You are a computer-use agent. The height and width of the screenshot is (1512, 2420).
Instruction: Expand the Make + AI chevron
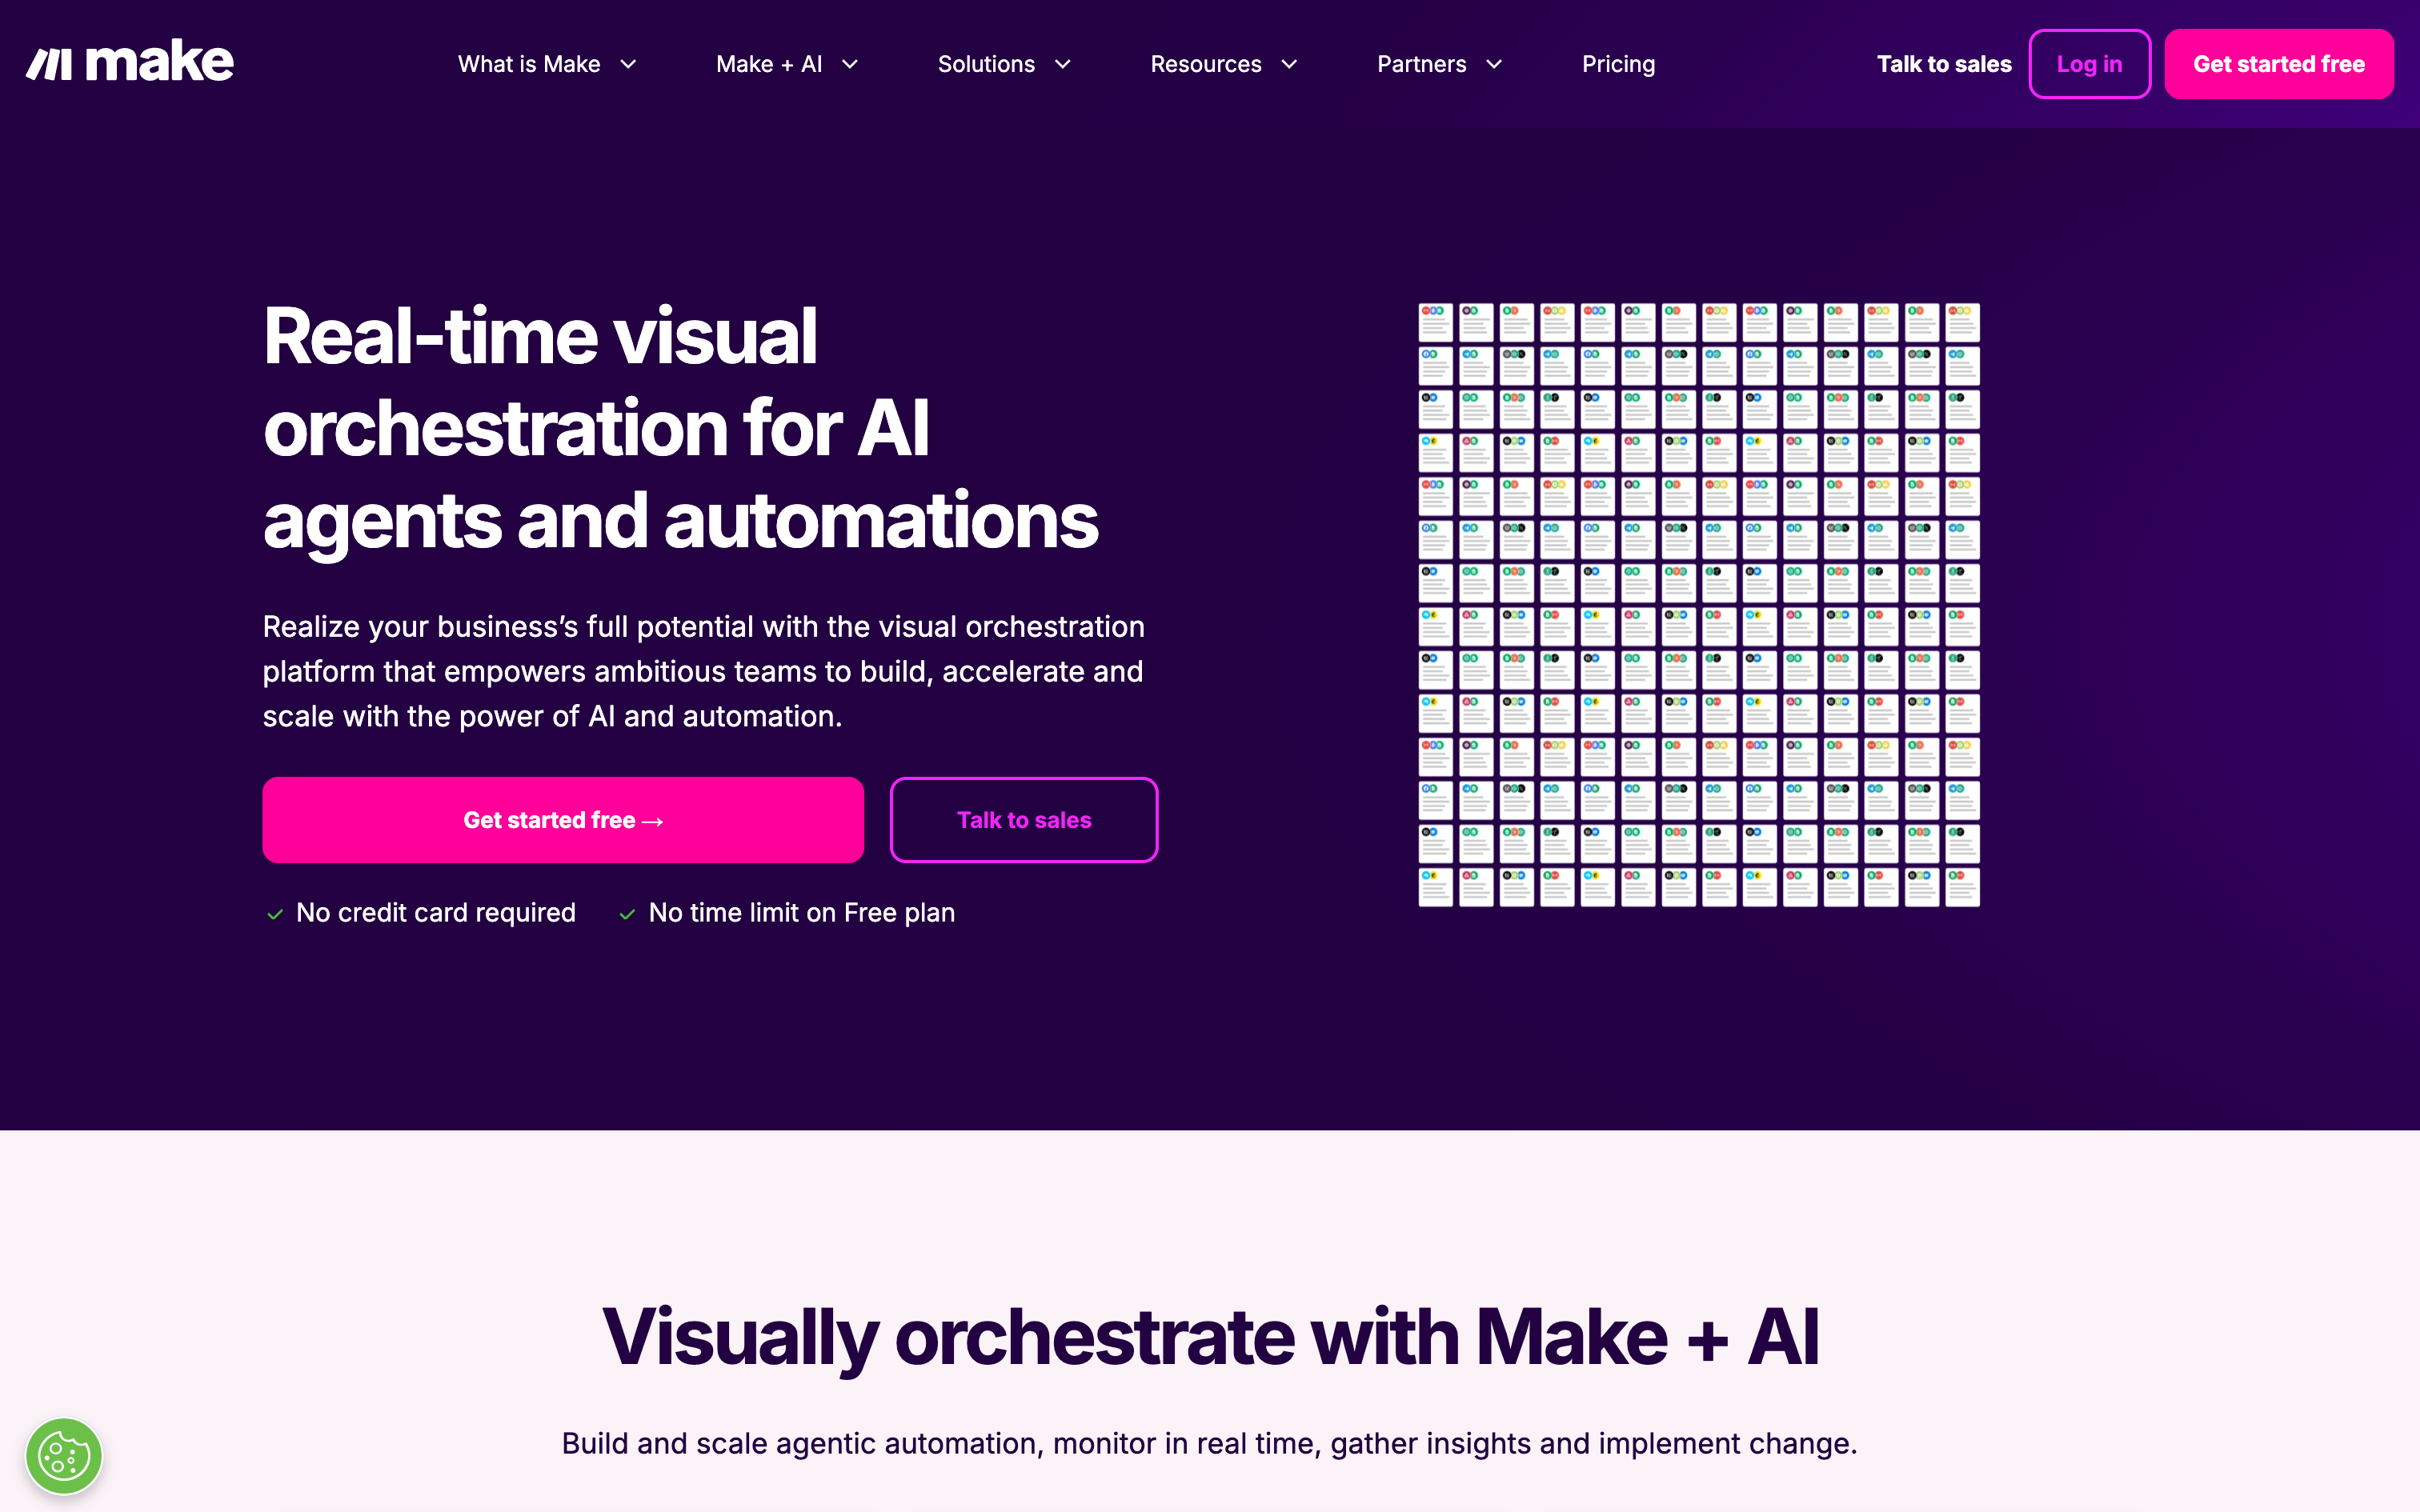(x=850, y=64)
